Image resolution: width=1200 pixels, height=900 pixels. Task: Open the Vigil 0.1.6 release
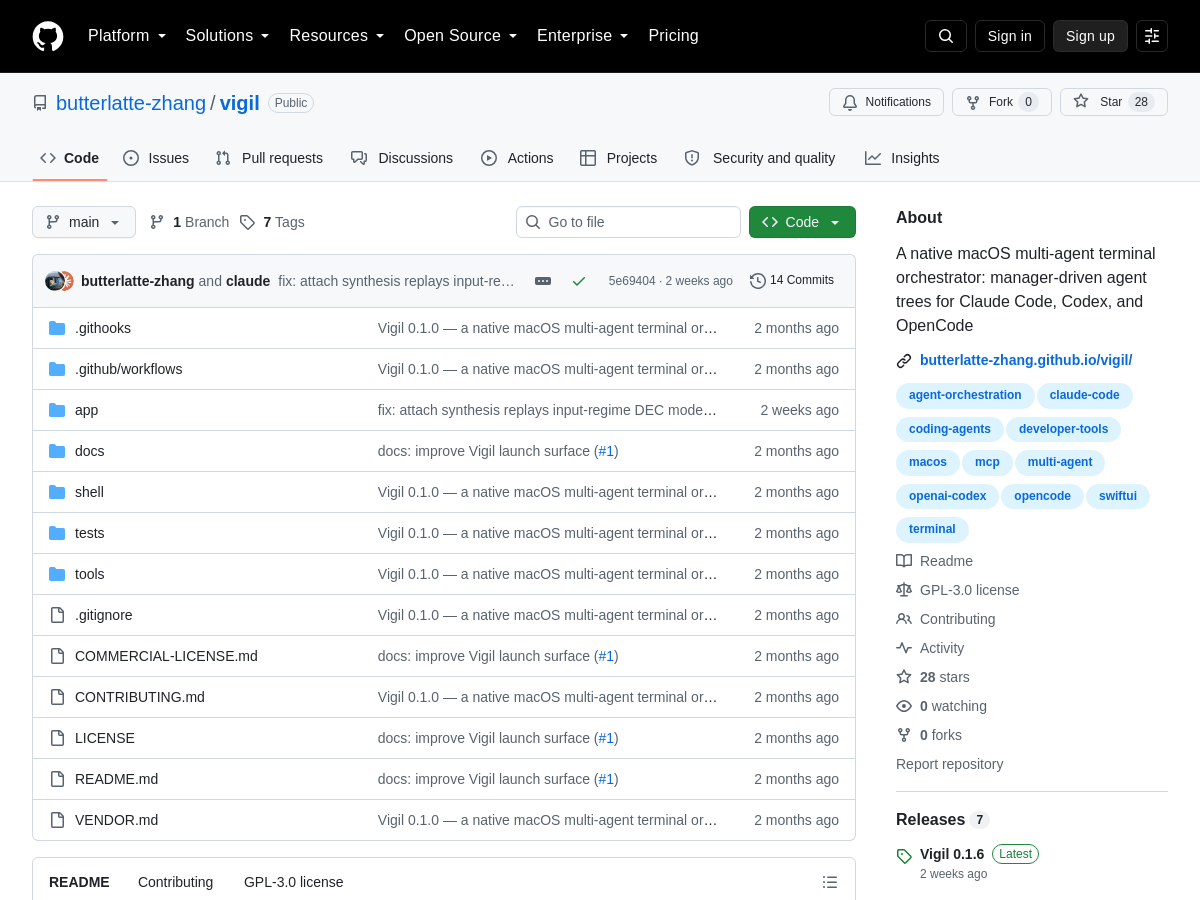(952, 854)
